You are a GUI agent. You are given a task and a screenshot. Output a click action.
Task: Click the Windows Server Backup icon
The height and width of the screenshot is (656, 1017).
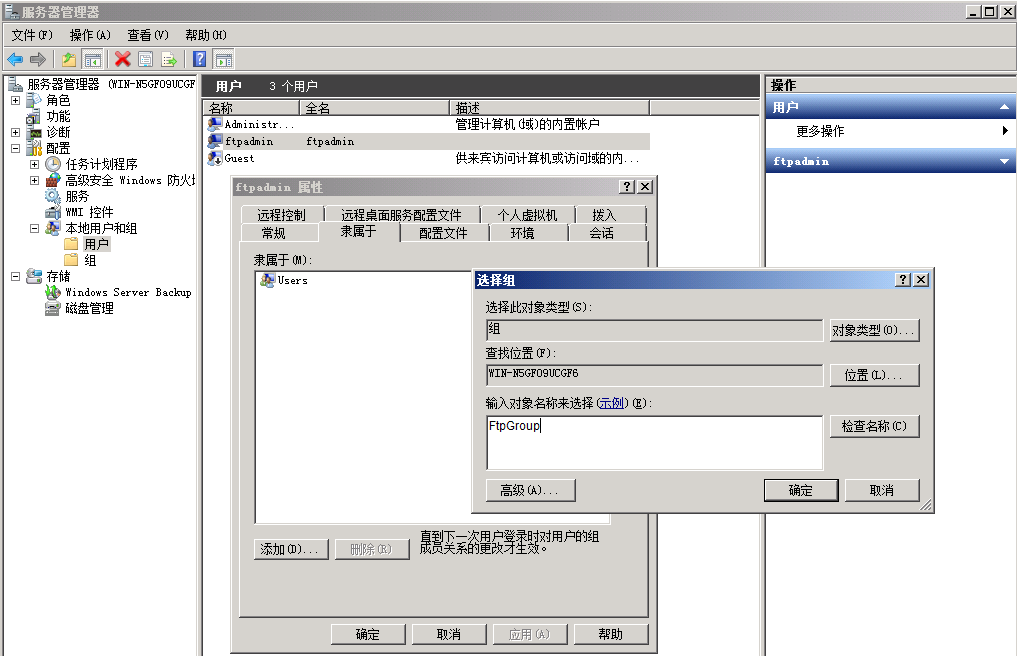(x=53, y=292)
